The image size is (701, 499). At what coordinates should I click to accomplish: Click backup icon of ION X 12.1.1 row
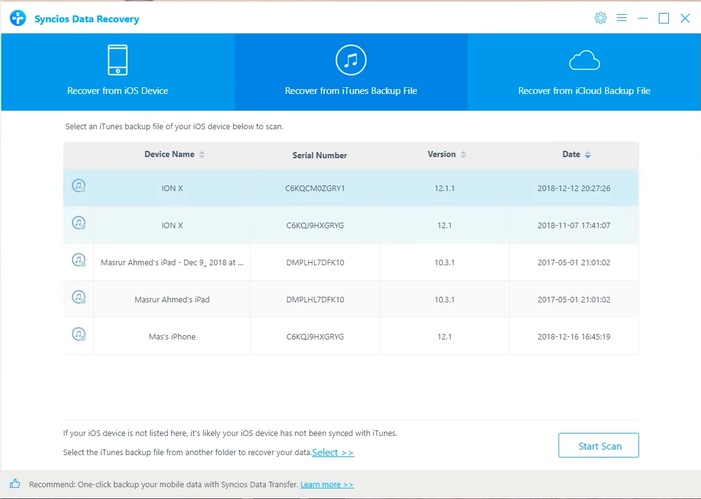pyautogui.click(x=79, y=186)
